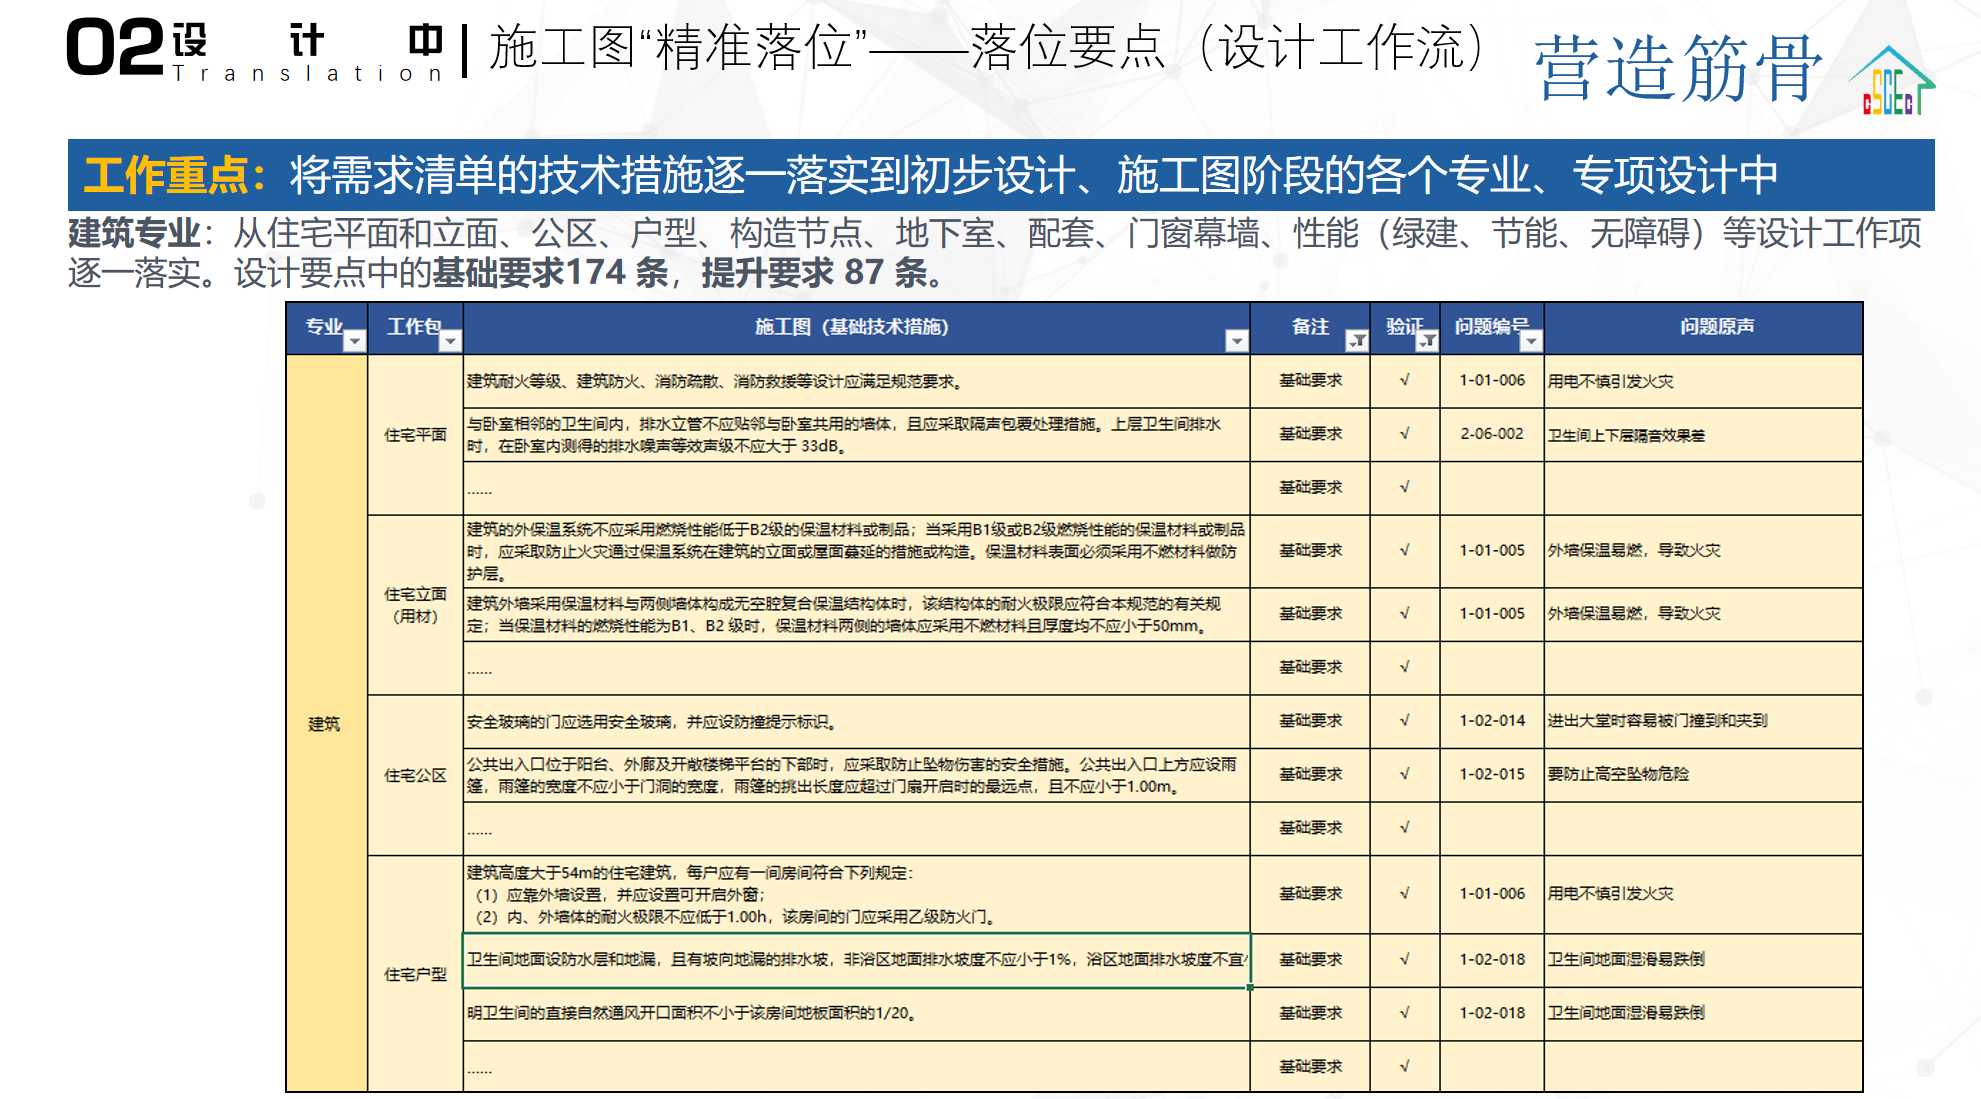Open the active filter on 验证 column
Viewport: 1981px width, 1099px height.
(1428, 342)
